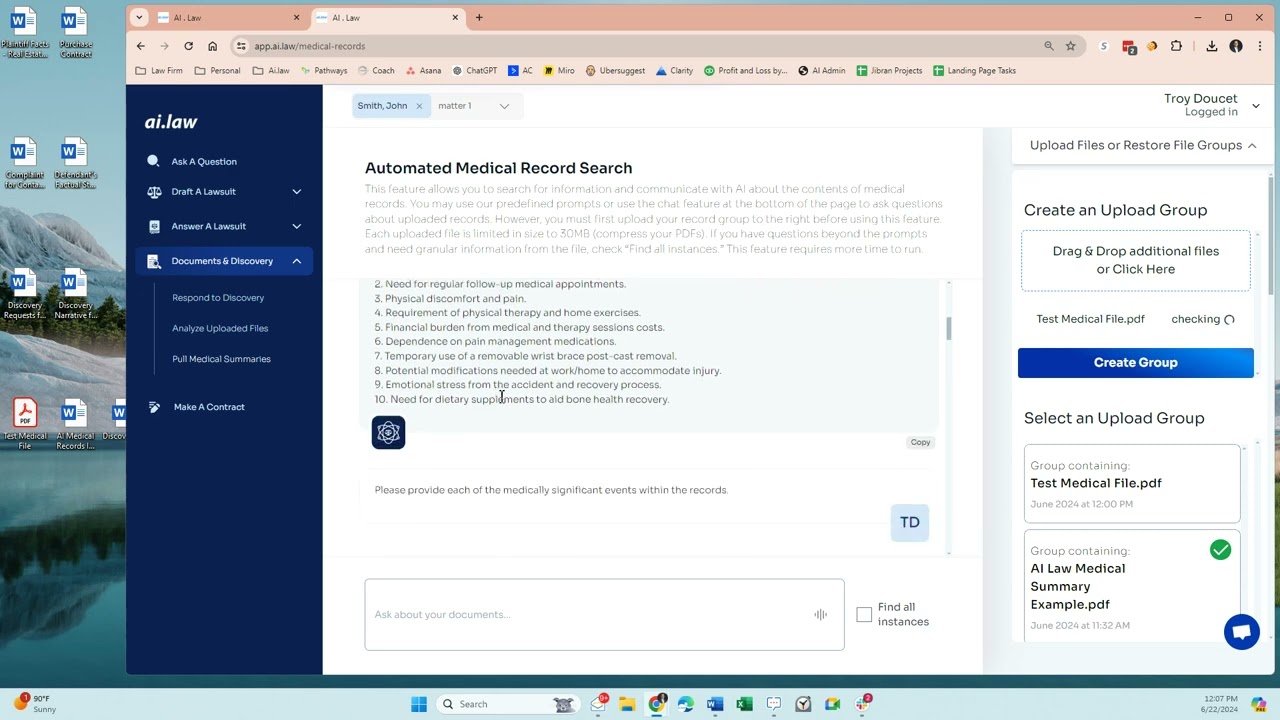Open Analyze Uploaded Files submenu item

[220, 328]
